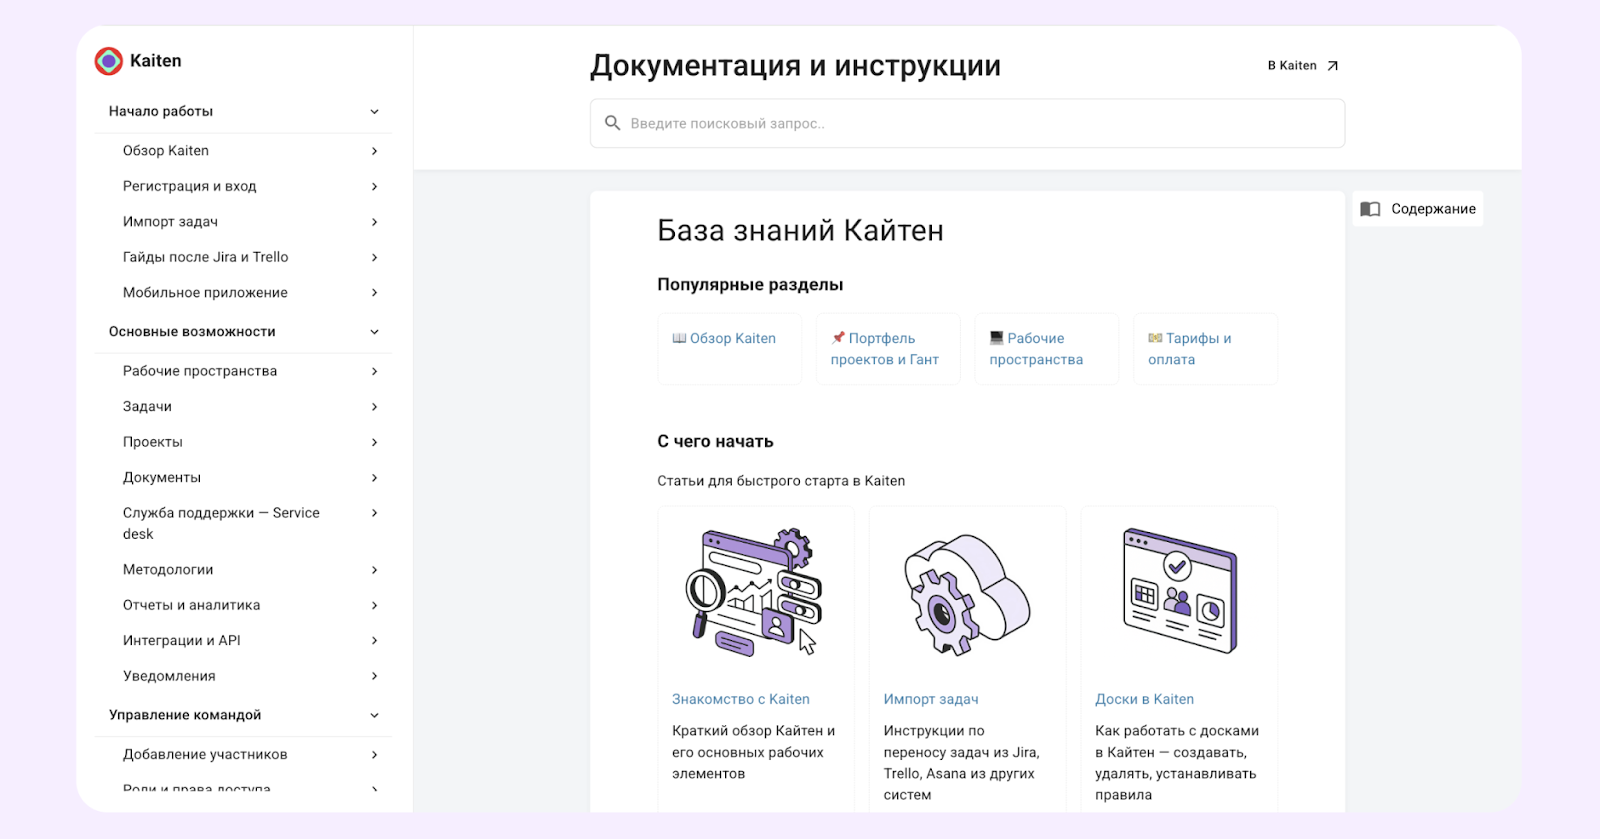Expand the Документы chevron

375,478
